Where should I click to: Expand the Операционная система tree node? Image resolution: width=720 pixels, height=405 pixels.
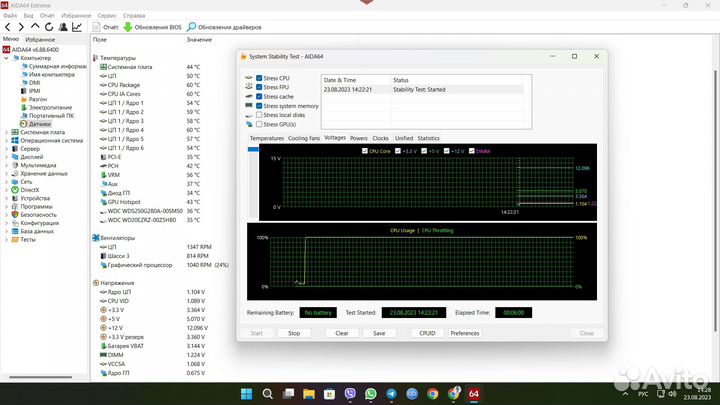tap(6, 141)
